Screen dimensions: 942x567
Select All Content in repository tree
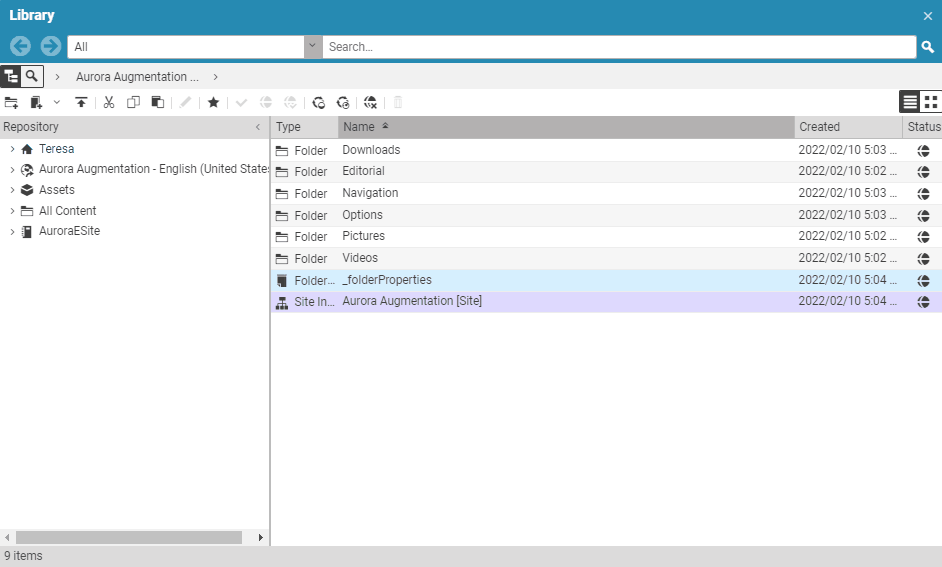tap(67, 211)
